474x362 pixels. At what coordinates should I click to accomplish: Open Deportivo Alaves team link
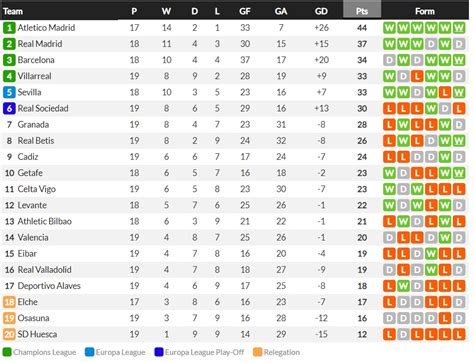coord(49,286)
